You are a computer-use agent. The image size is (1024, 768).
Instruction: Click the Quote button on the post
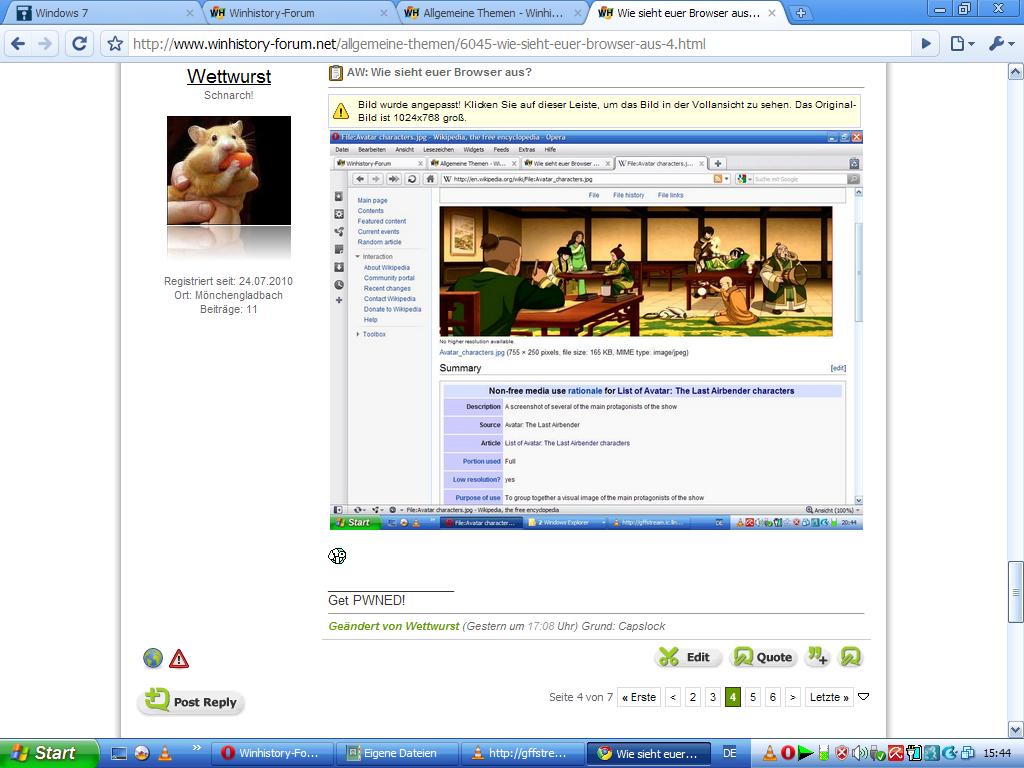(763, 657)
